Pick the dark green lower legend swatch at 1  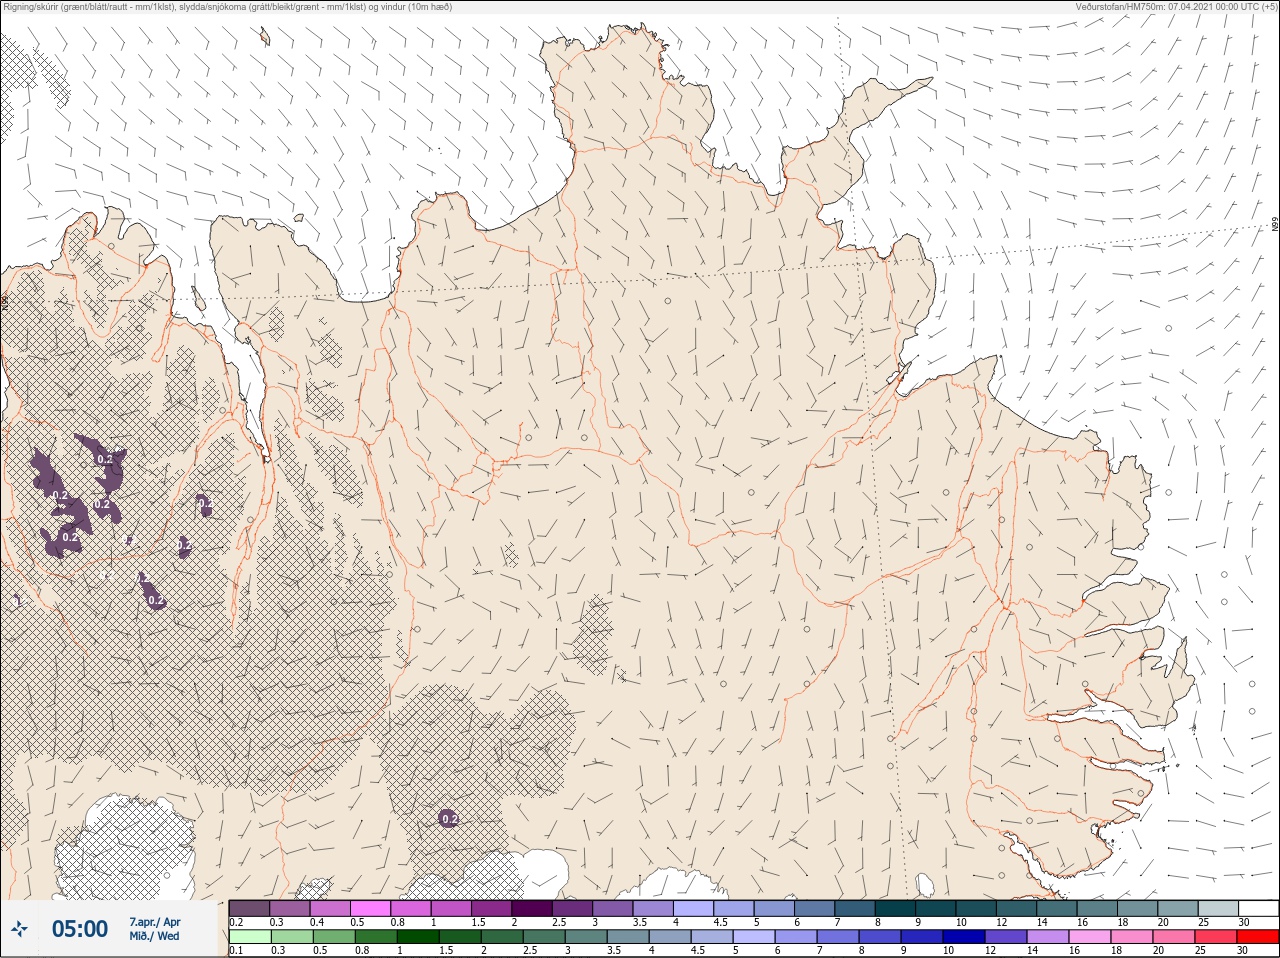(x=417, y=937)
